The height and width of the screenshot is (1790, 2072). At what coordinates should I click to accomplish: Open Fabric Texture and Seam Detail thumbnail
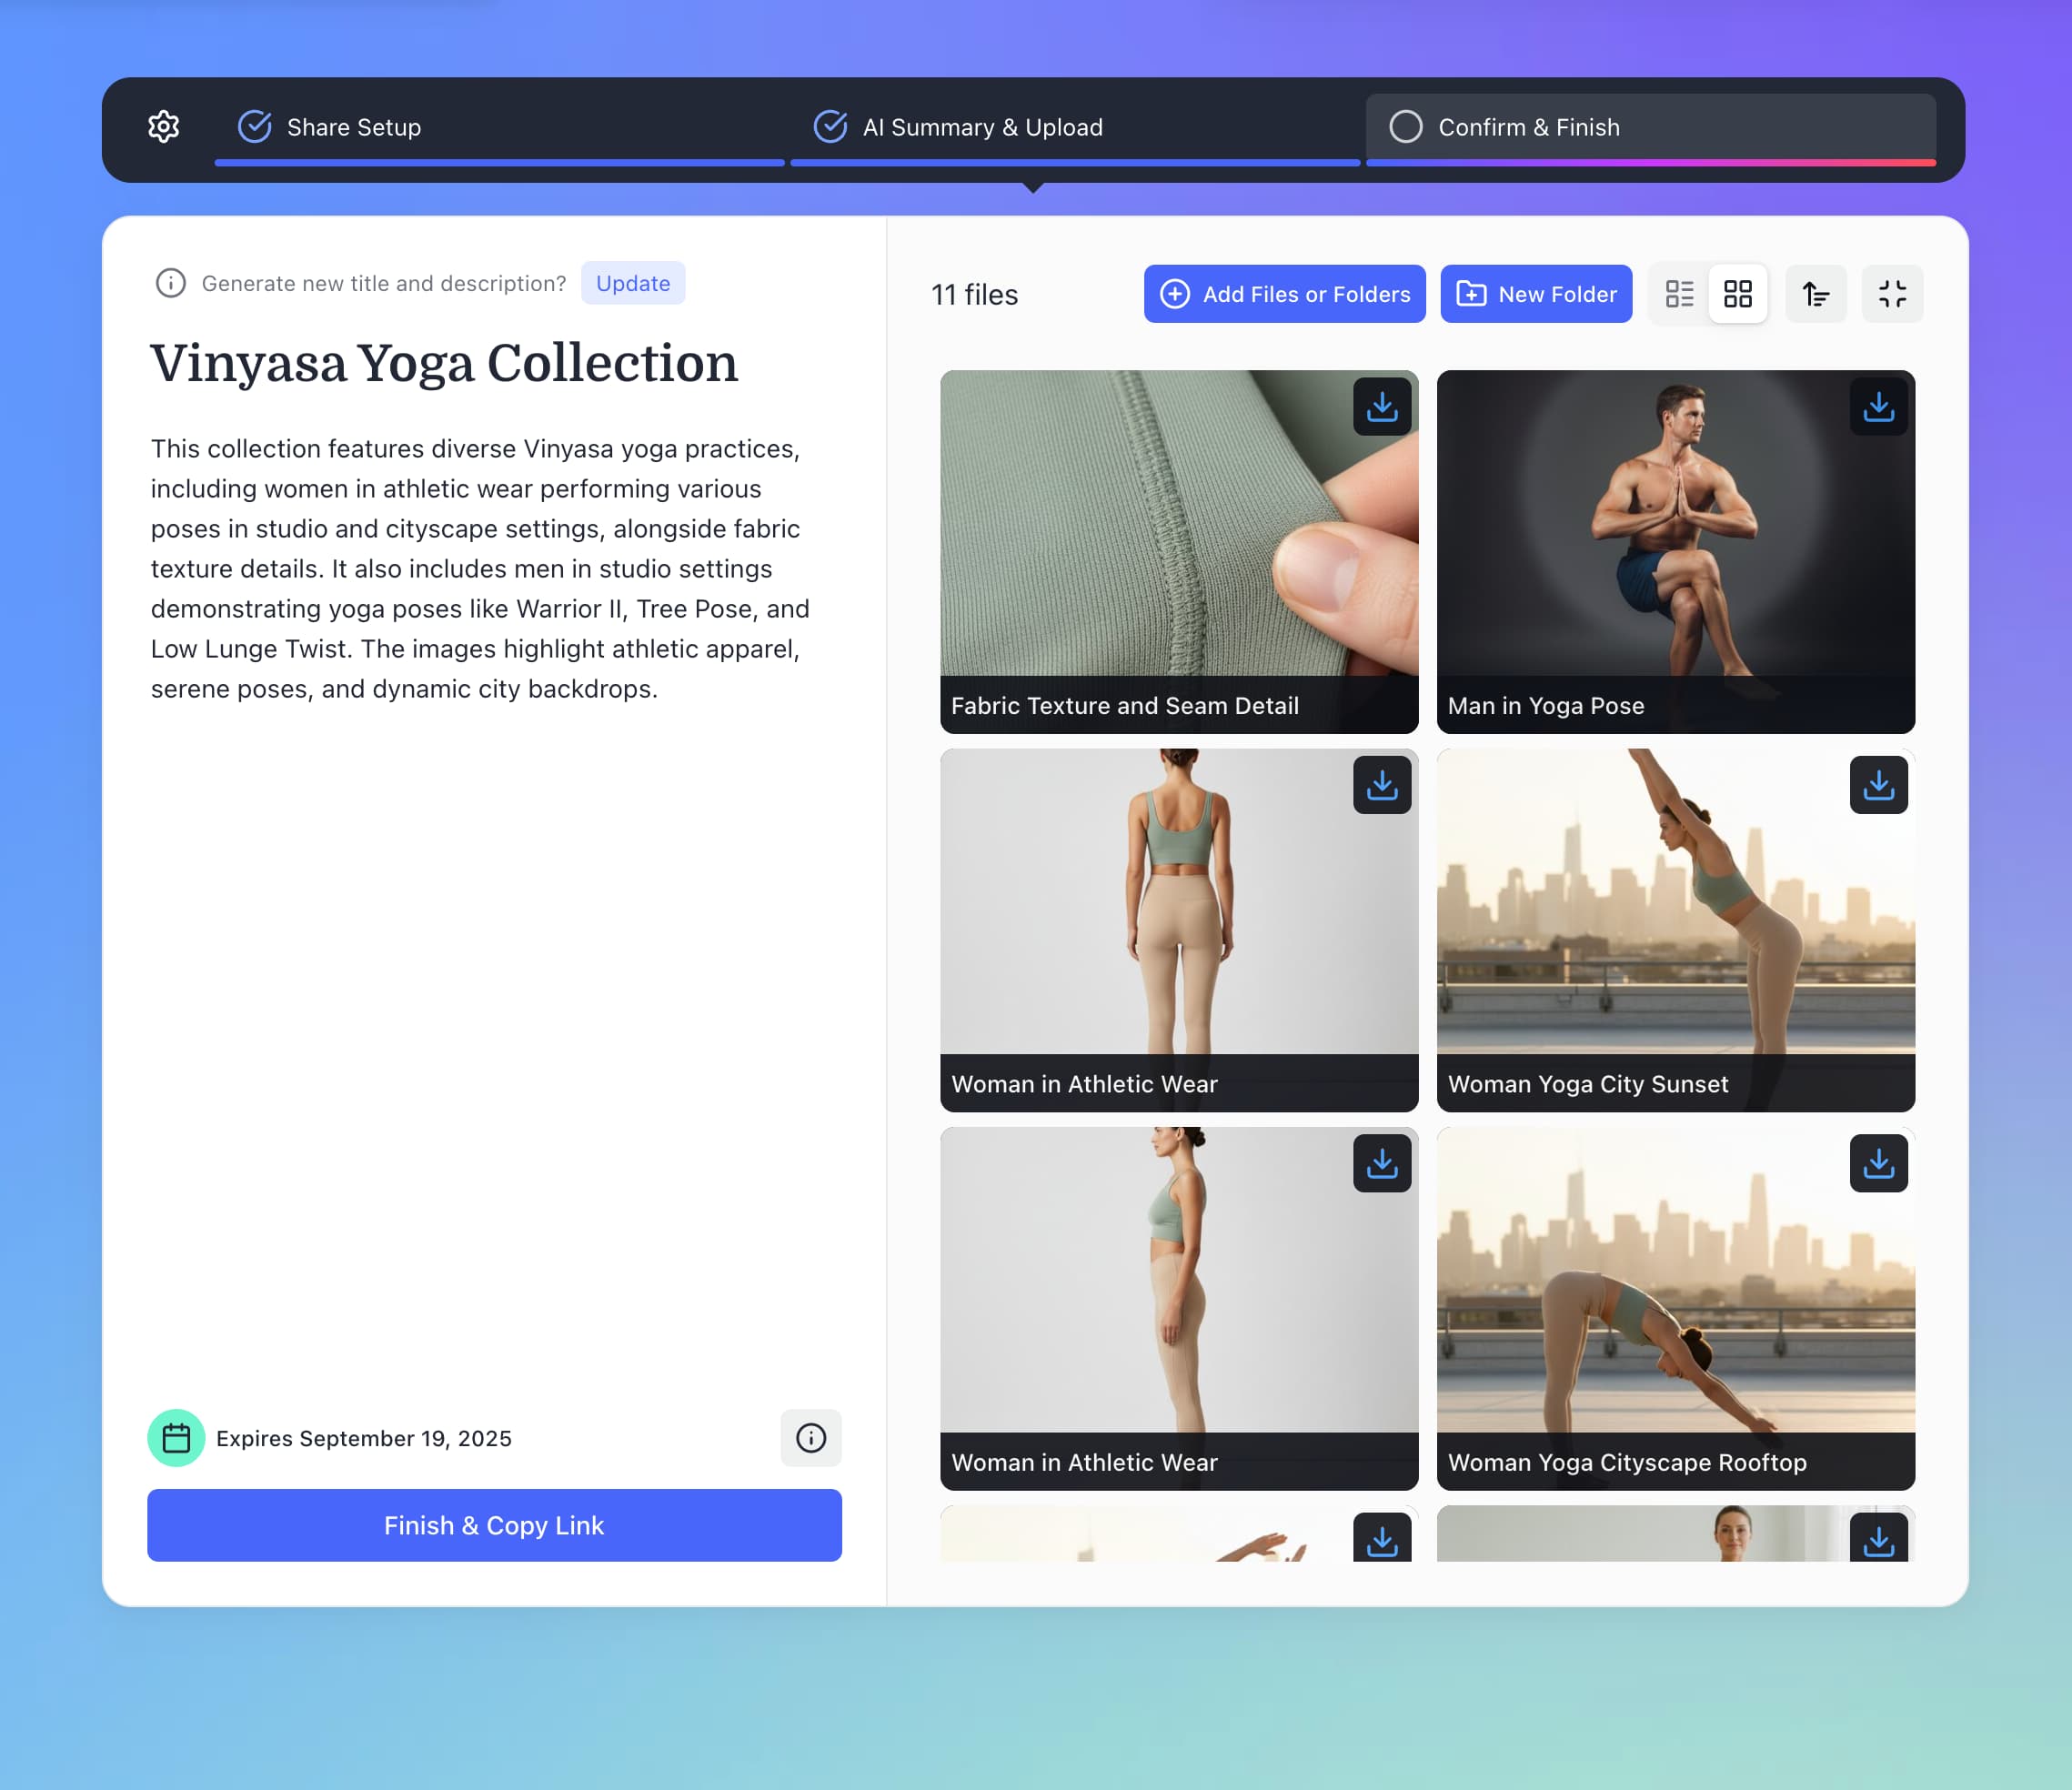tap(1179, 552)
